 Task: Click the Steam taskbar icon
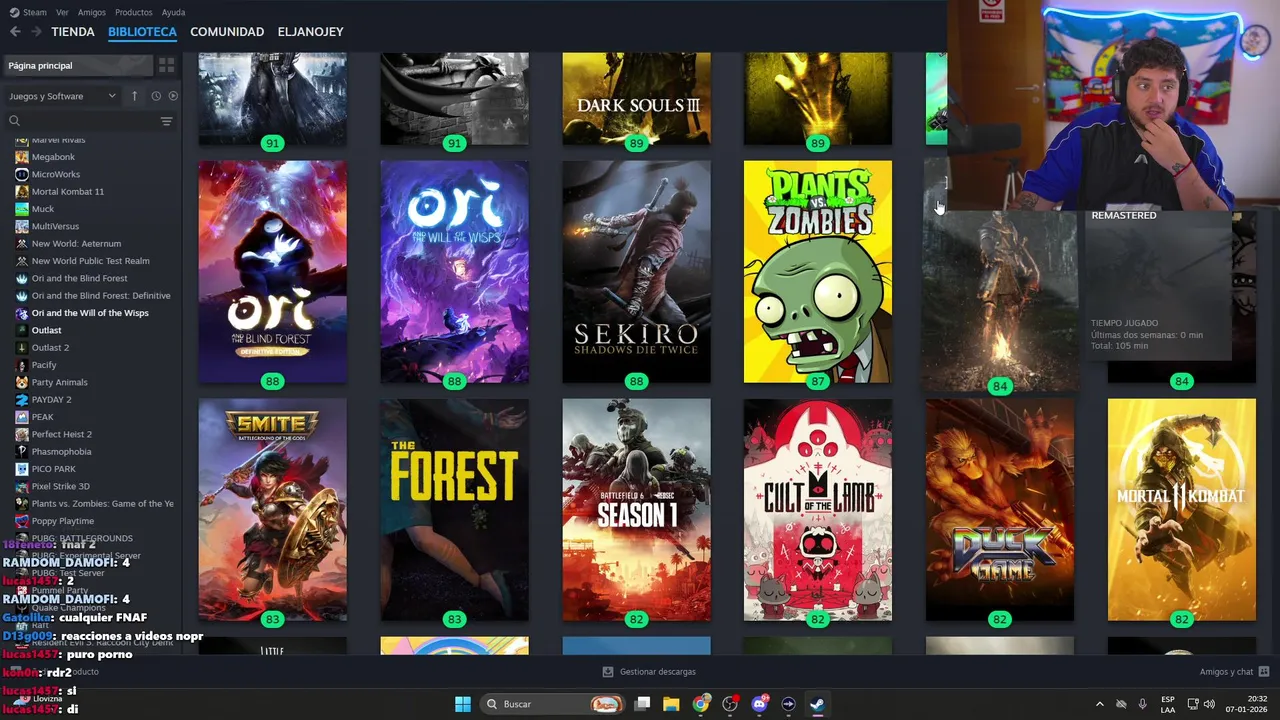[x=817, y=704]
